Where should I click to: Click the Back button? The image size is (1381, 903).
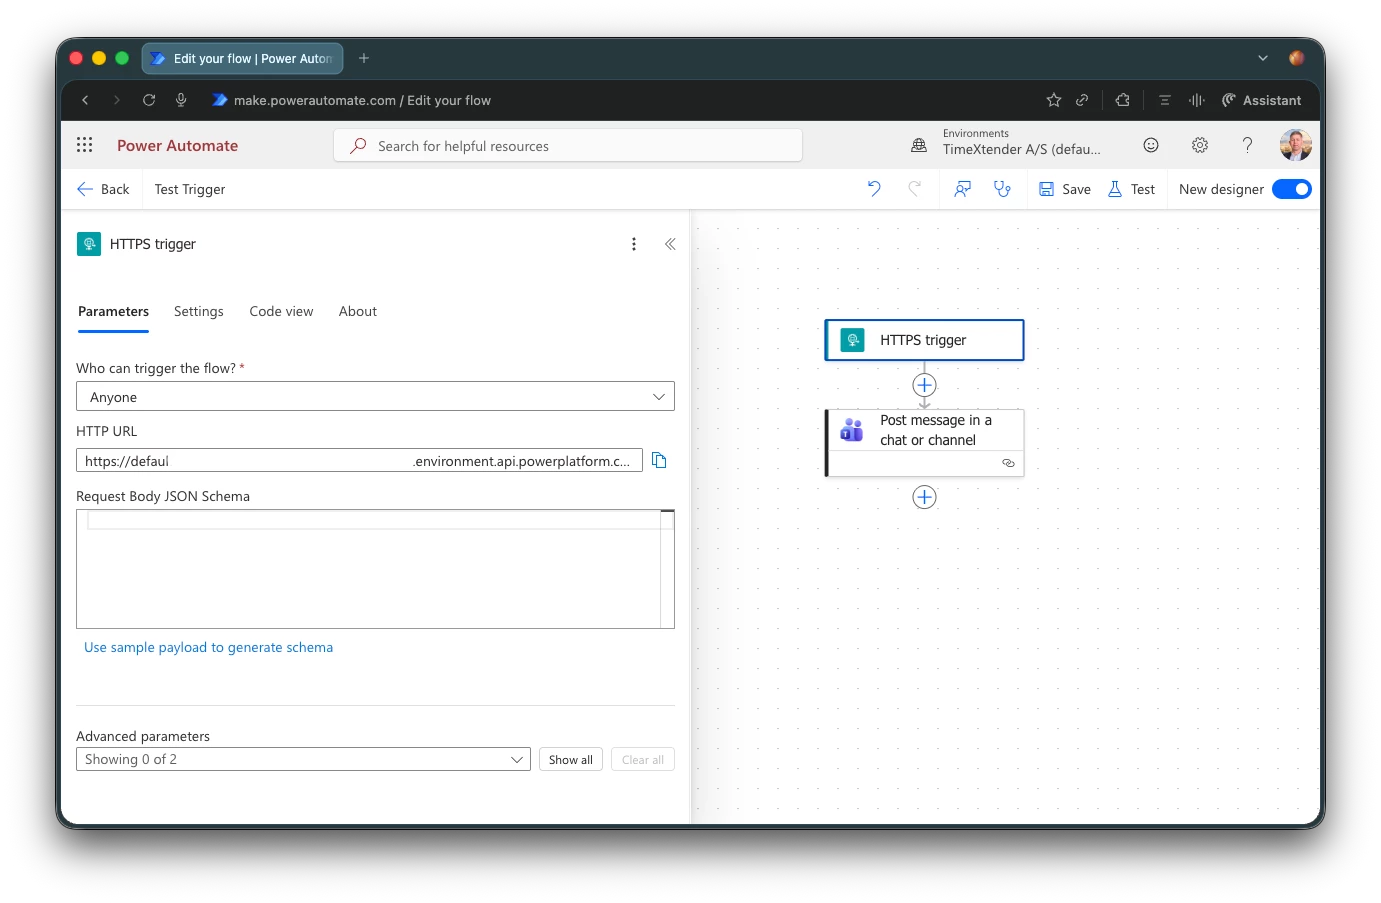click(103, 189)
